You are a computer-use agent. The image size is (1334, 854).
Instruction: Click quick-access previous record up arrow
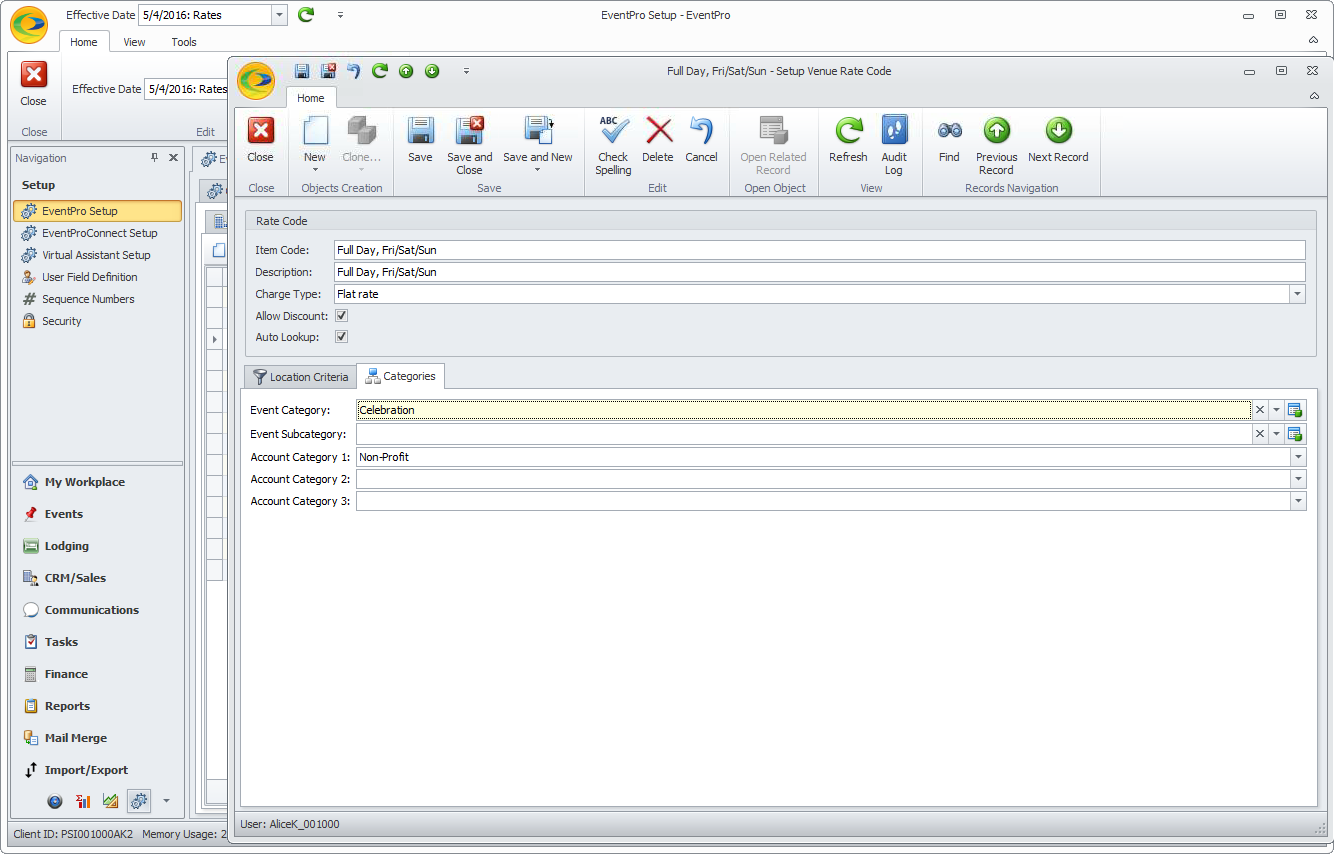click(x=406, y=71)
